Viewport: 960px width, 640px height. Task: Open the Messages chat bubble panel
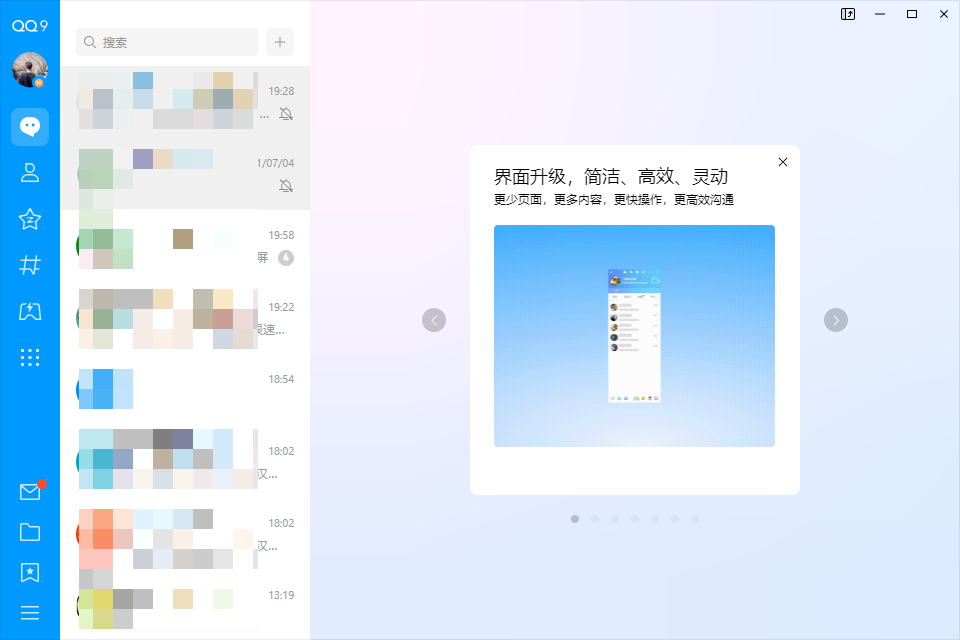point(30,127)
